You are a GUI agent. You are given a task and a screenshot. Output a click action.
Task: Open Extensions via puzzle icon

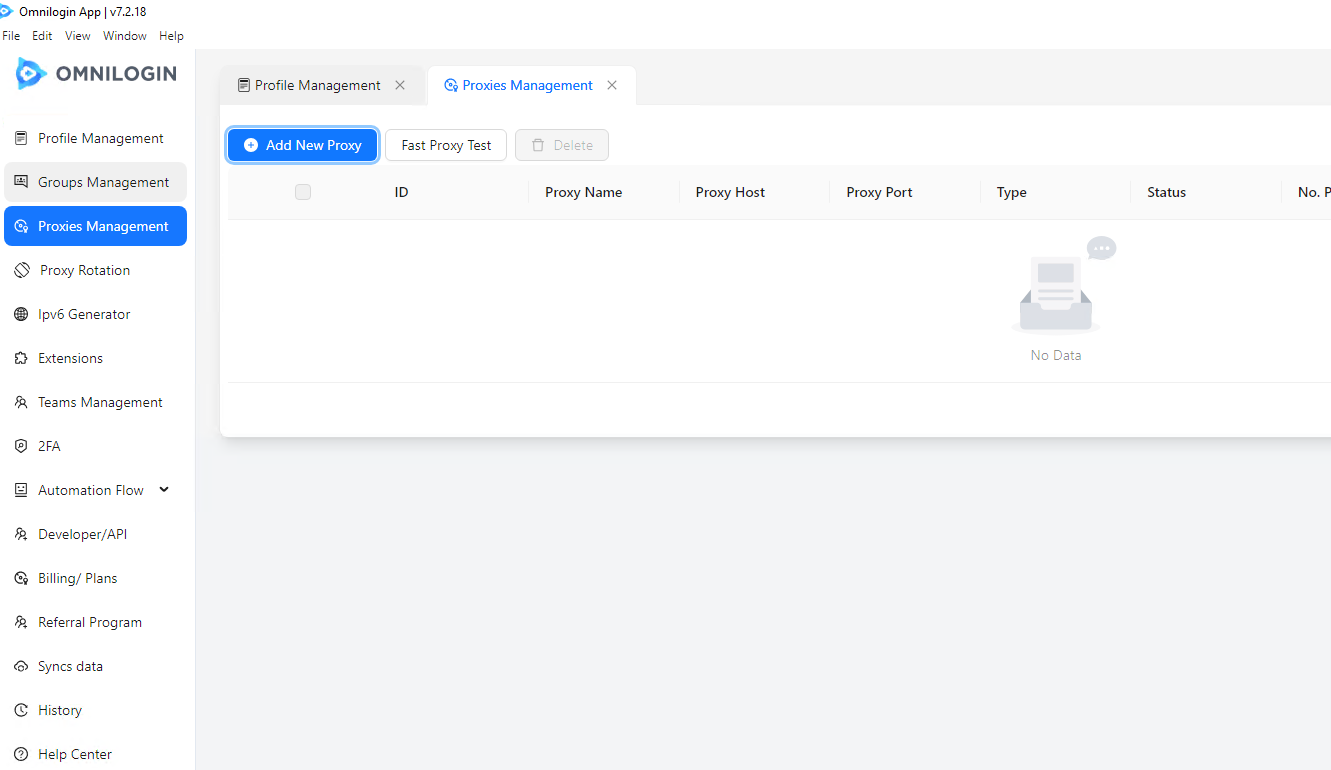pyautogui.click(x=21, y=358)
